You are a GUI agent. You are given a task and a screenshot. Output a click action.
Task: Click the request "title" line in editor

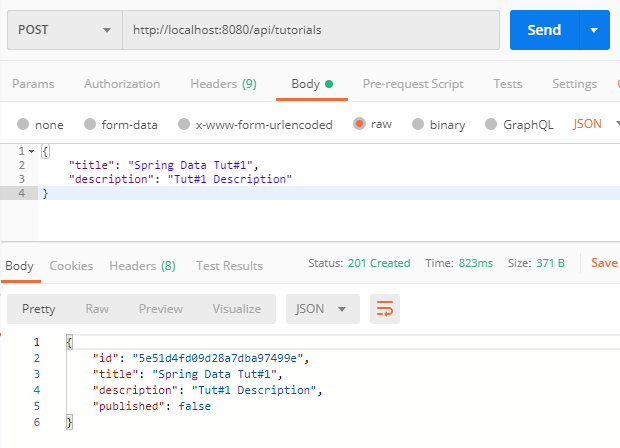pyautogui.click(x=163, y=165)
